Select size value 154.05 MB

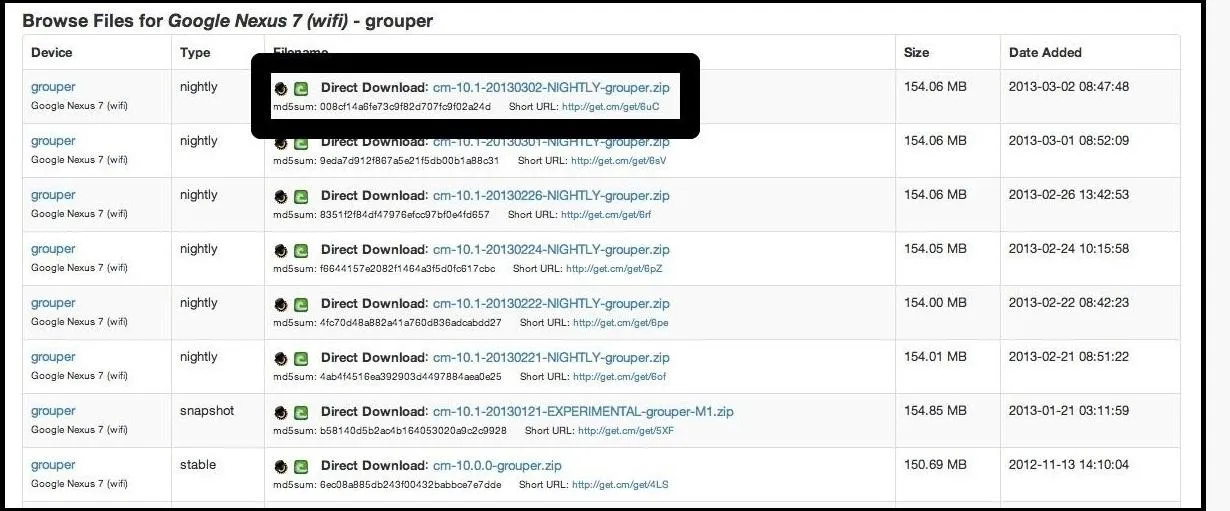coord(935,249)
